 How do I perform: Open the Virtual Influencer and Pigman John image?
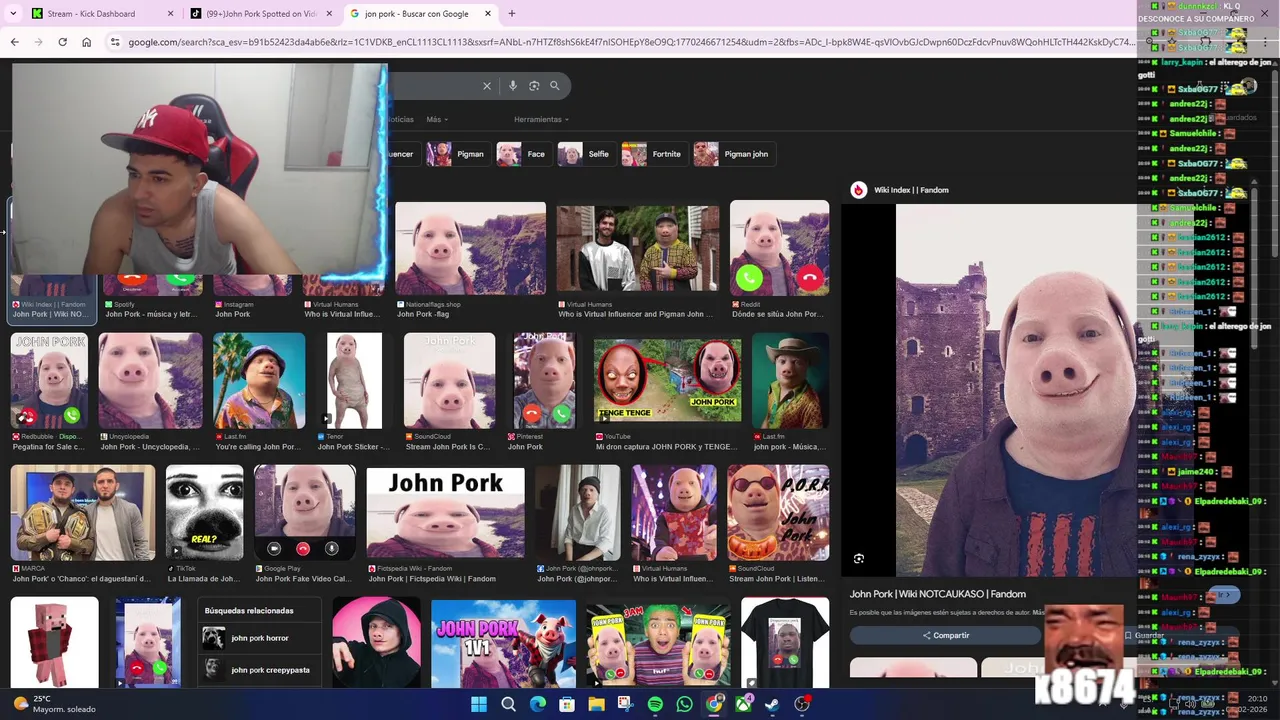coord(638,248)
